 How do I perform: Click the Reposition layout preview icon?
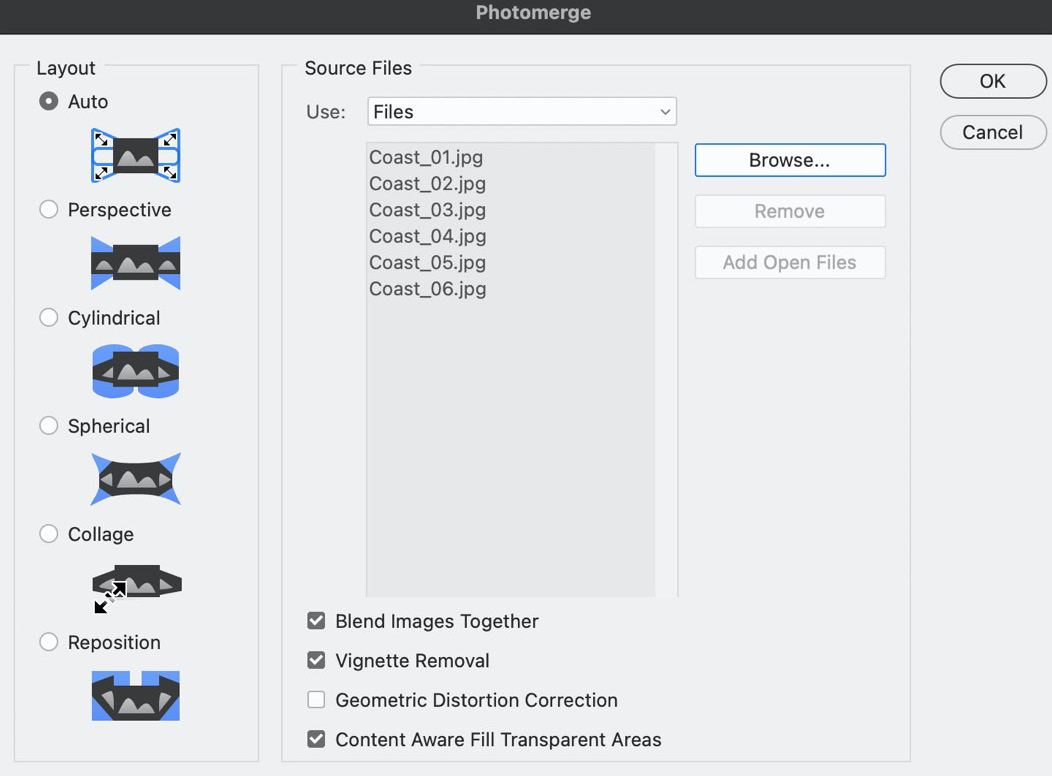pos(136,696)
